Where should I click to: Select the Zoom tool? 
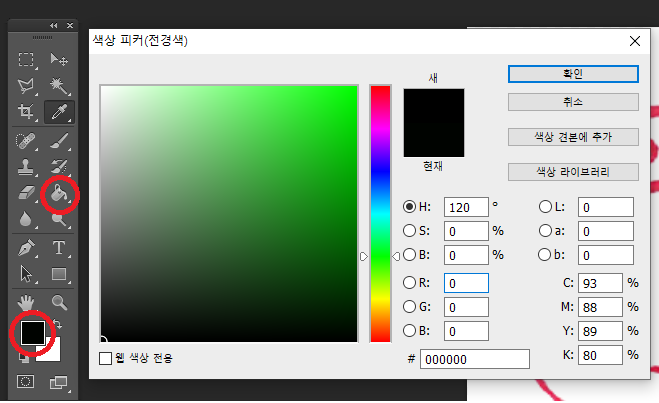tap(59, 302)
